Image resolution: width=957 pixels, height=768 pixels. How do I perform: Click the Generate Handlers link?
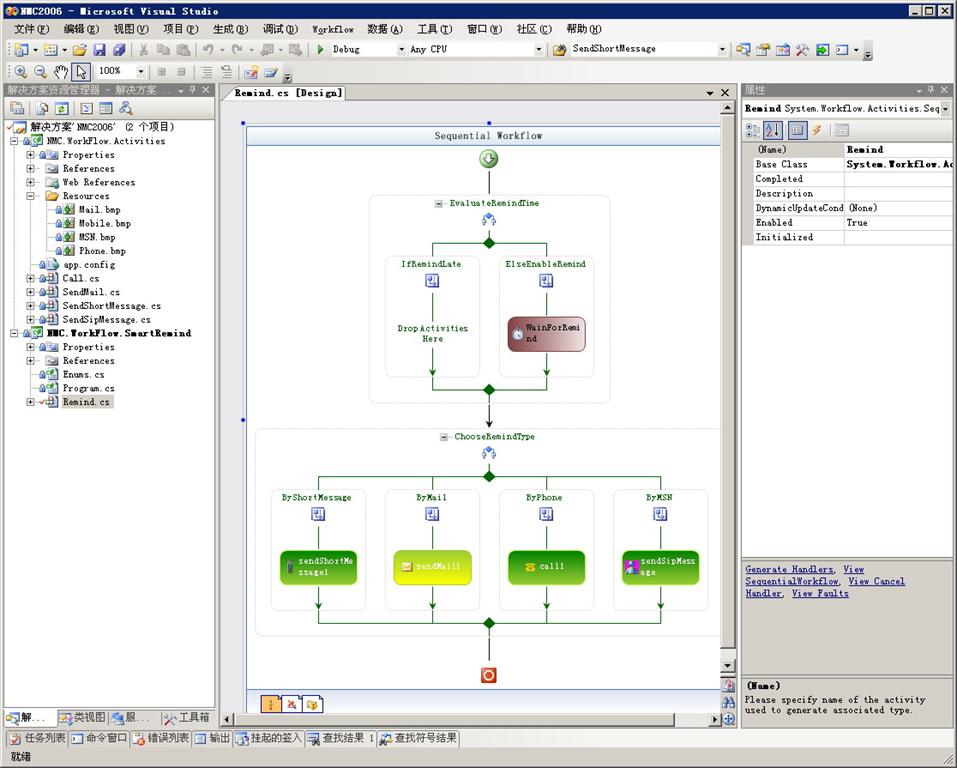[x=789, y=569]
